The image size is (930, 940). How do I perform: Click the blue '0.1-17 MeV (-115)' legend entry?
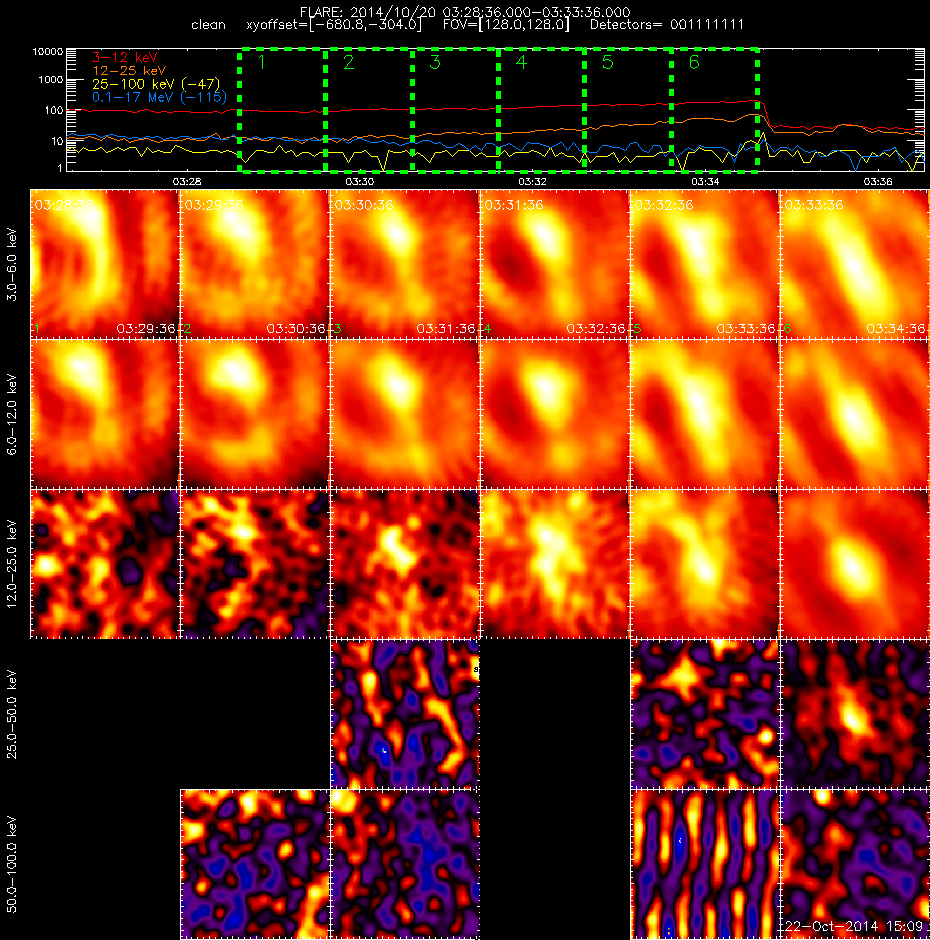(x=159, y=97)
